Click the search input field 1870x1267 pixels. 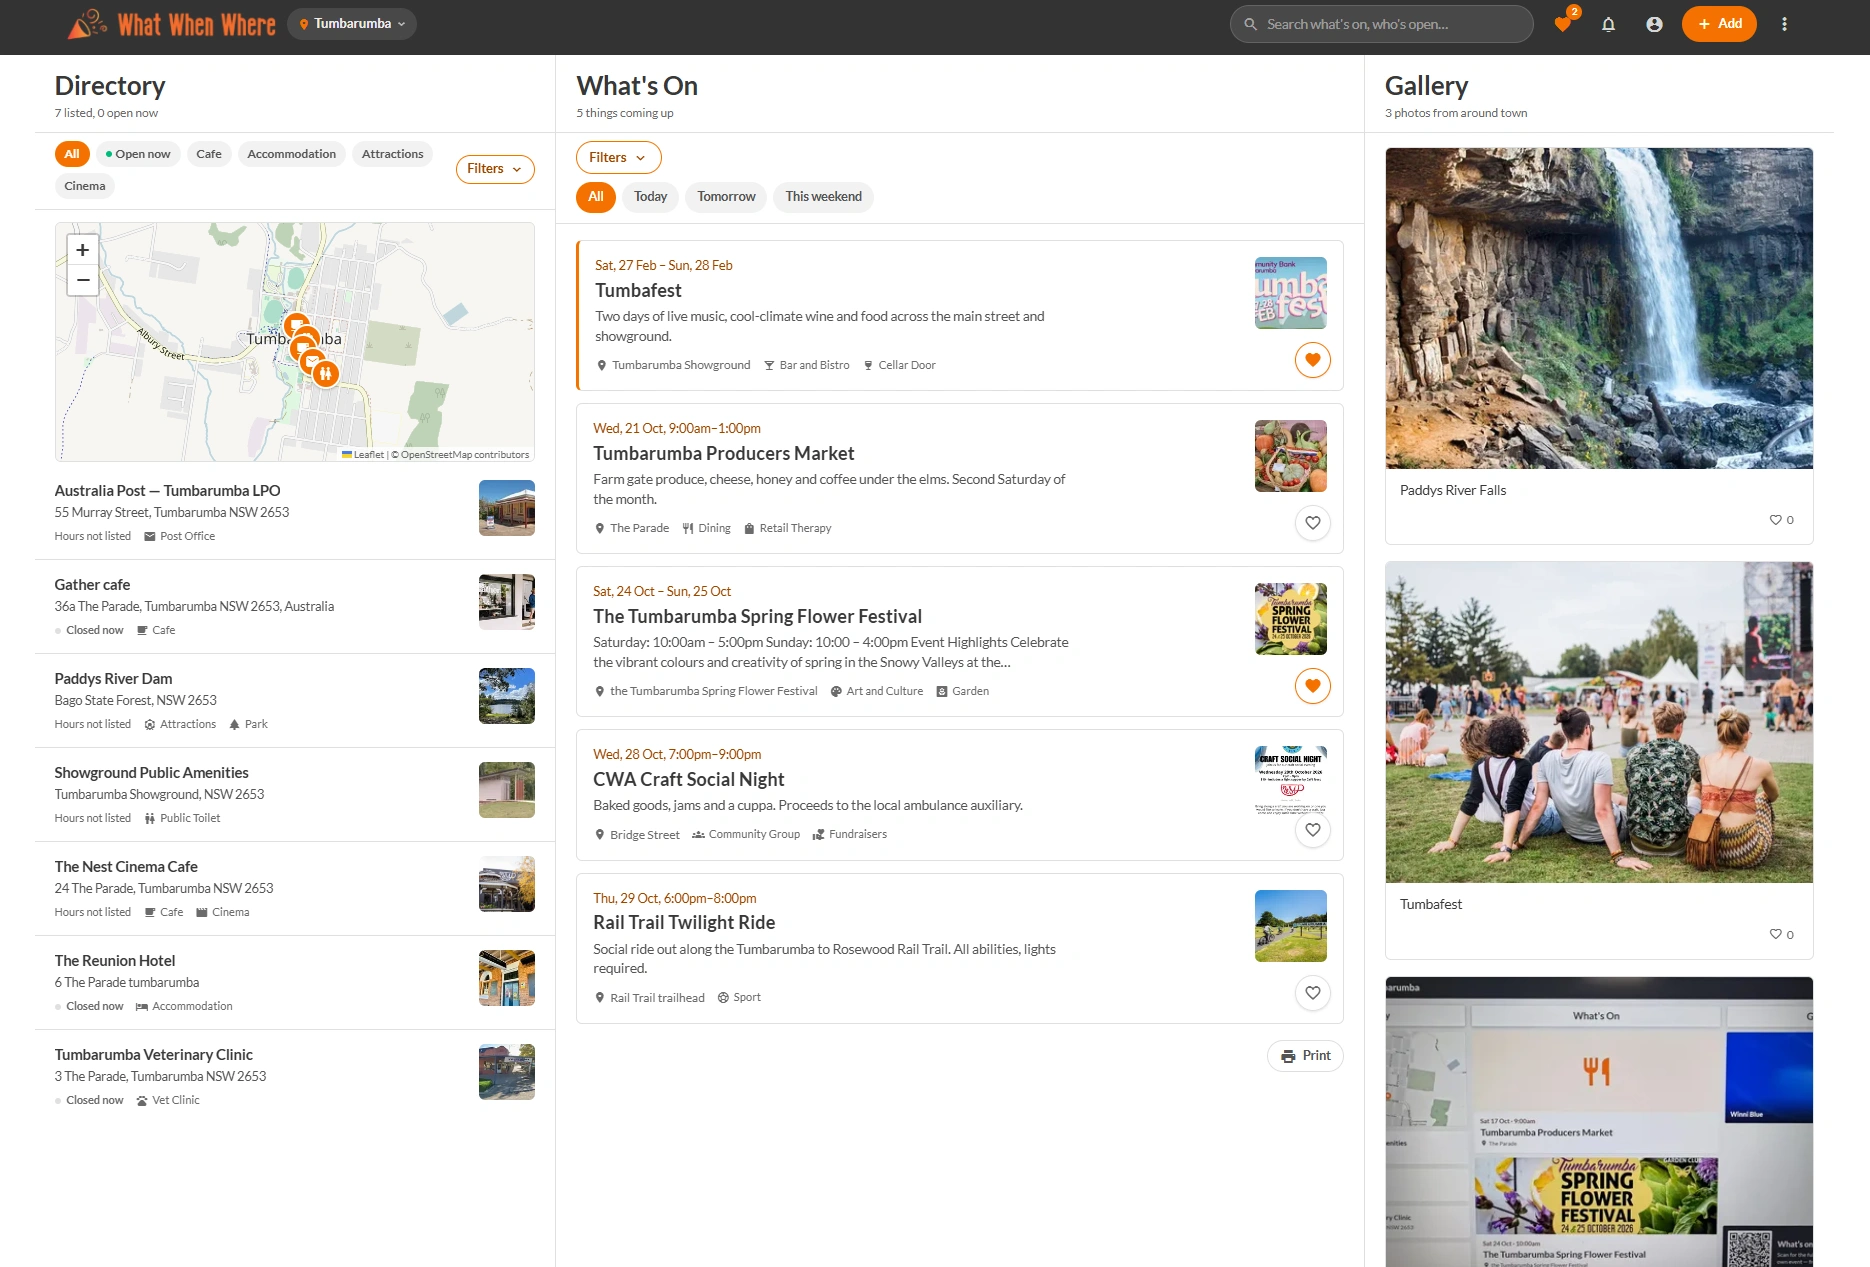coord(1381,24)
